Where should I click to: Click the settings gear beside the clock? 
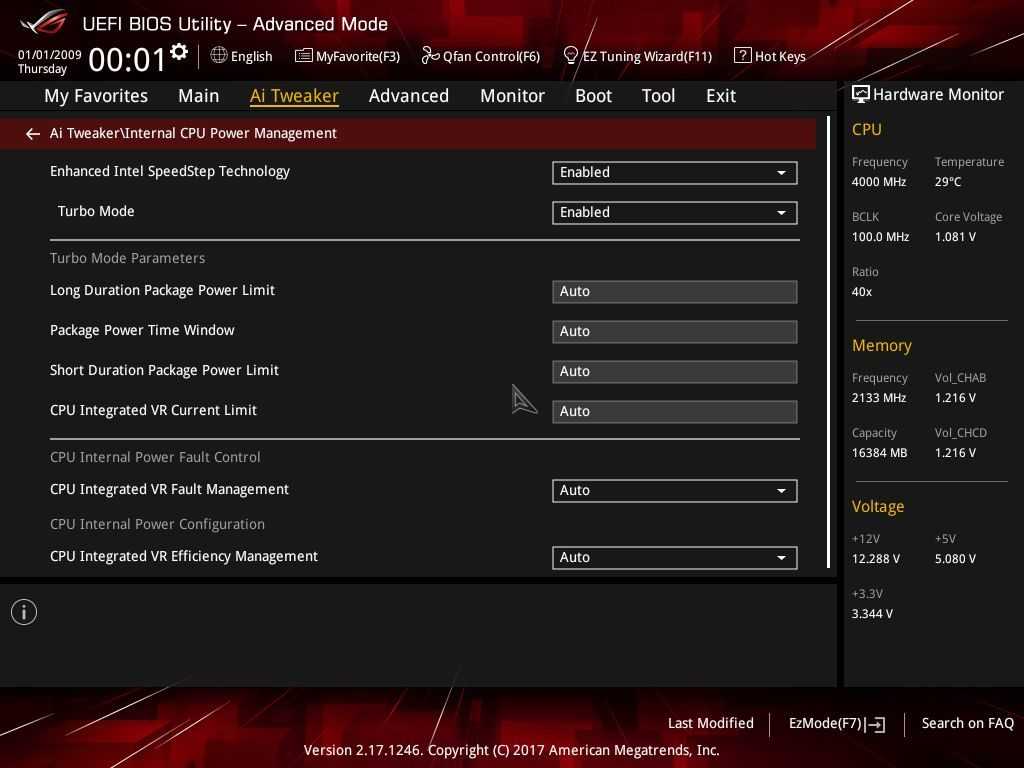pos(179,52)
